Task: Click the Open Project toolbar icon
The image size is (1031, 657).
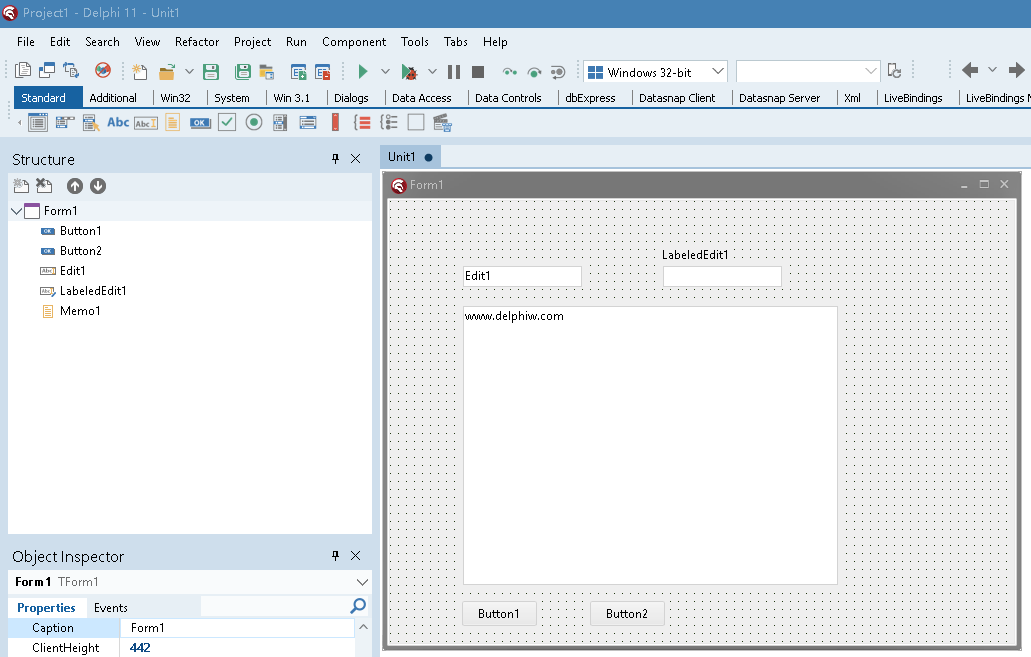Action: (266, 71)
